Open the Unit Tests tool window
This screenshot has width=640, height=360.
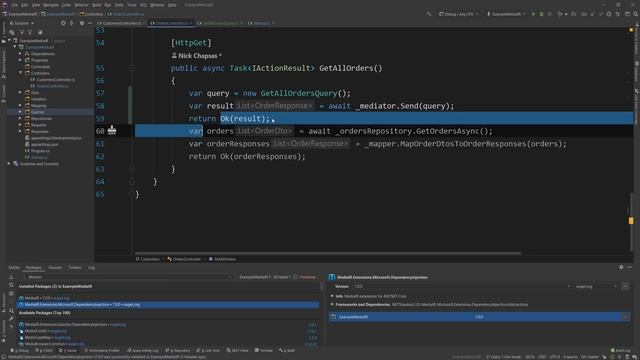pos(208,350)
